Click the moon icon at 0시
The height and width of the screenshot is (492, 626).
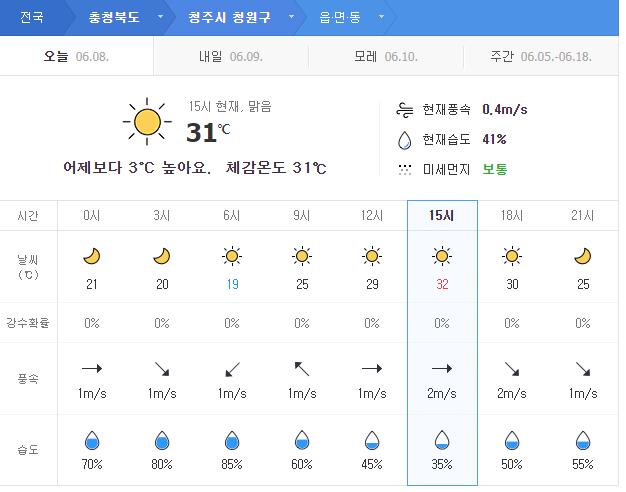(92, 256)
